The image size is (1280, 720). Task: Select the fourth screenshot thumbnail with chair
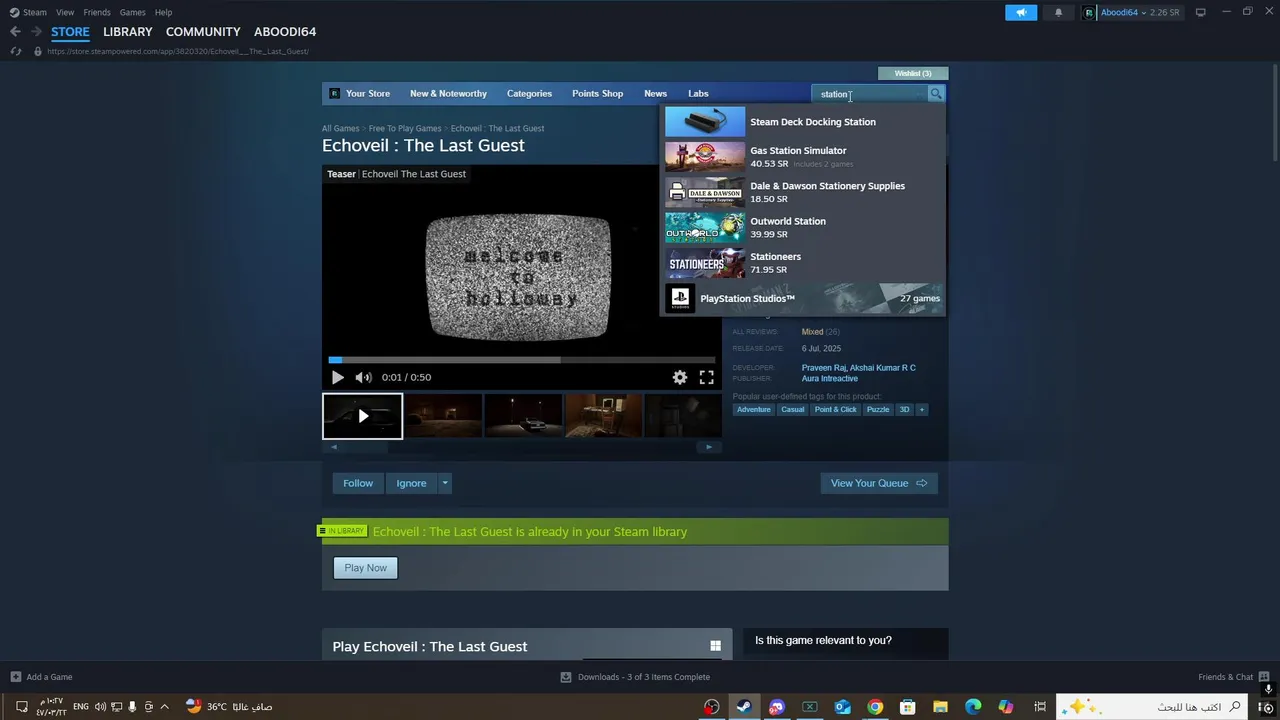click(603, 416)
